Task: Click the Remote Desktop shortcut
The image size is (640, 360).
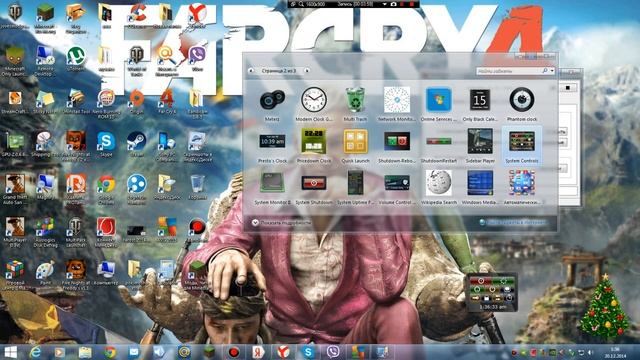Action: (45, 61)
